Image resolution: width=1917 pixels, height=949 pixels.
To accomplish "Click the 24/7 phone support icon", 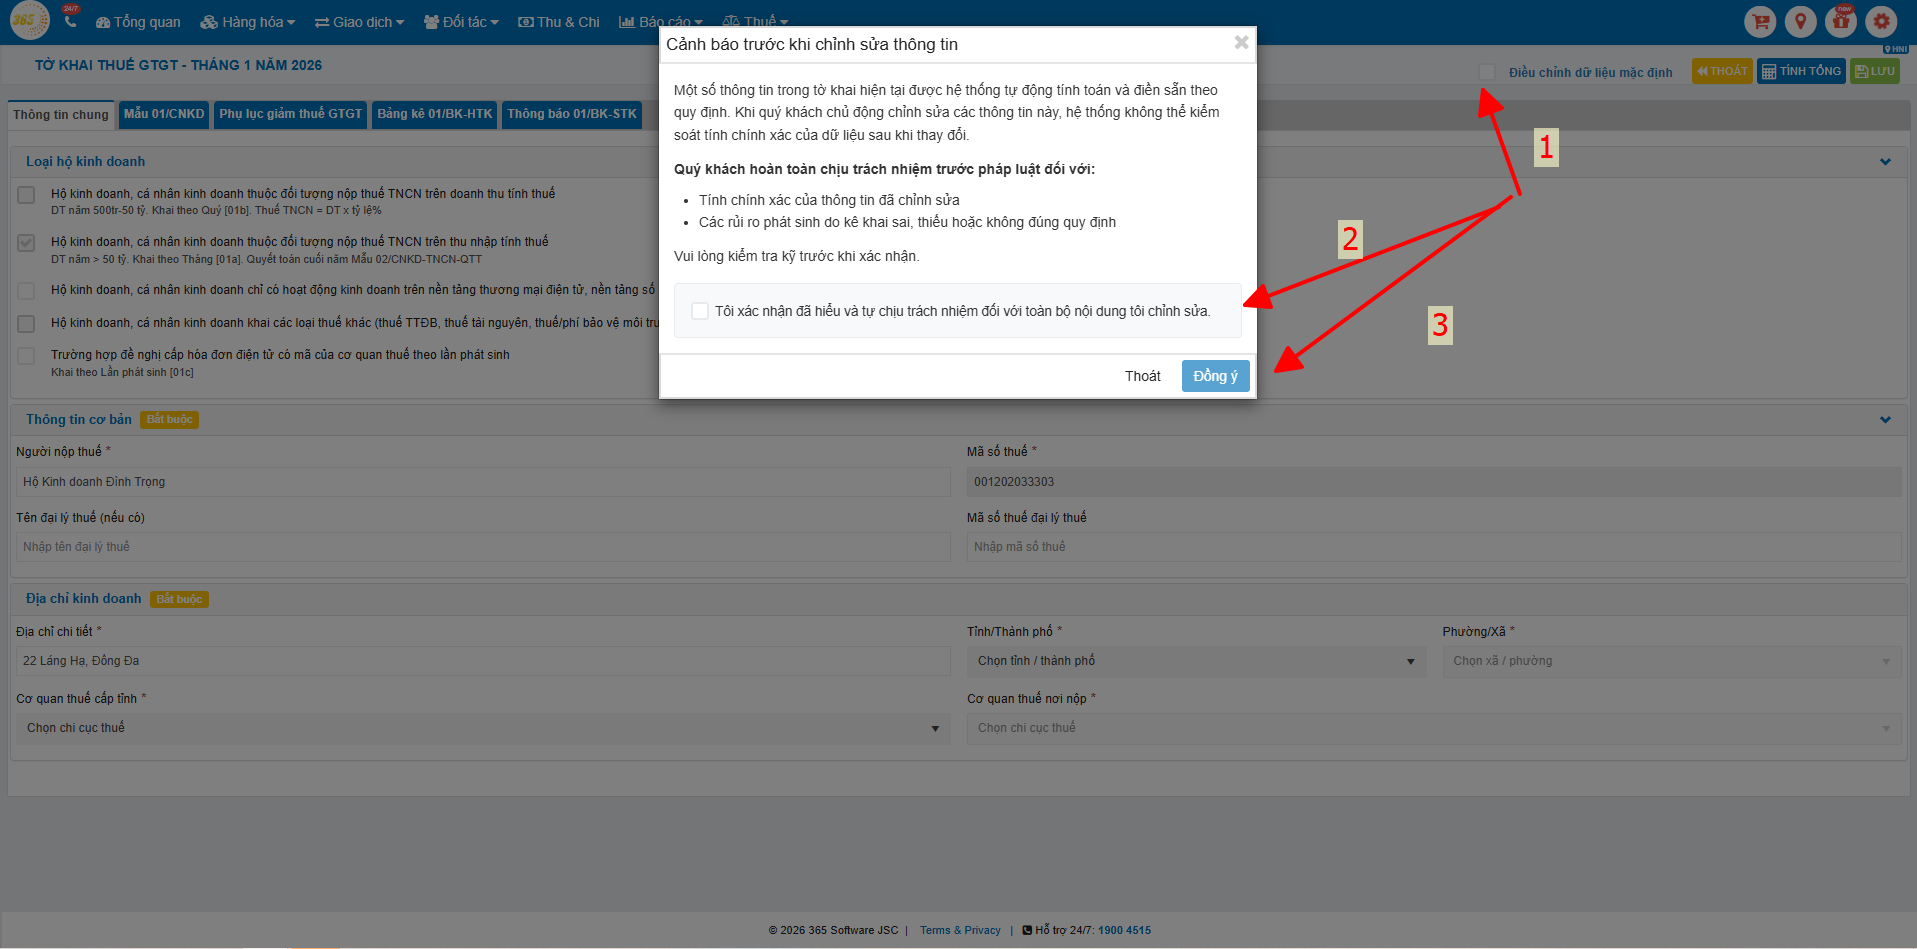I will coord(70,19).
